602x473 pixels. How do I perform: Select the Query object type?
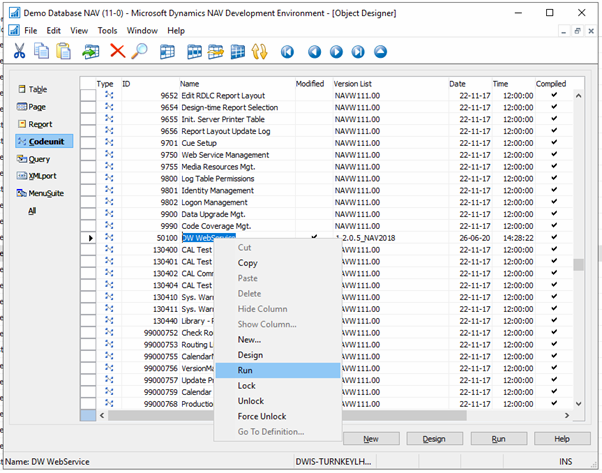[39, 159]
